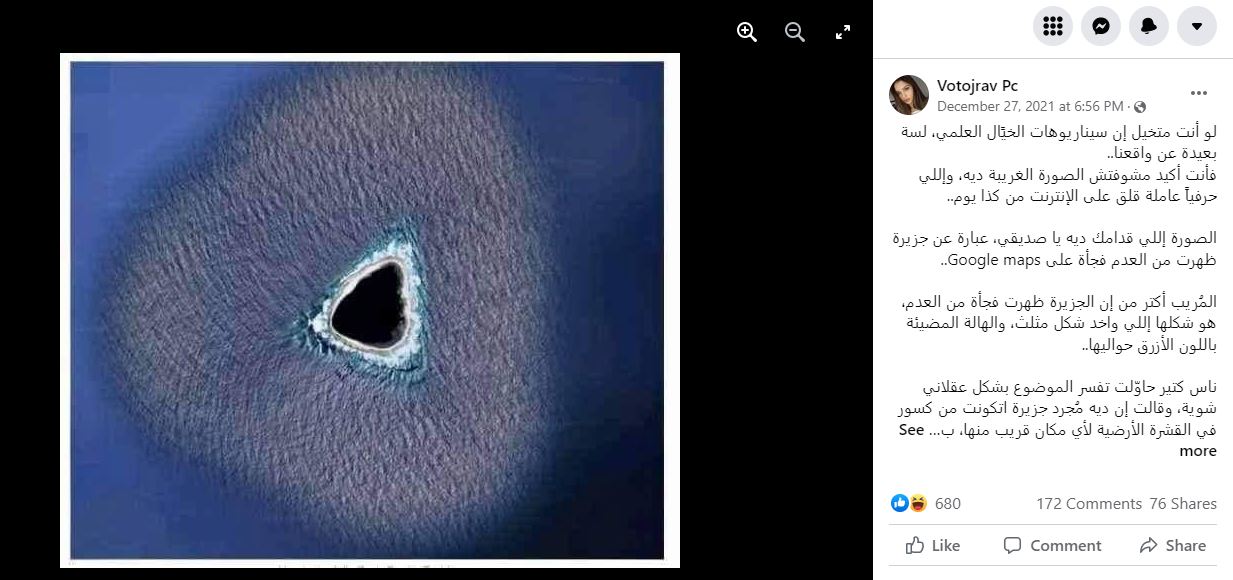The width and height of the screenshot is (1233, 580).
Task: Zoom out of the photo
Action: tap(795, 32)
